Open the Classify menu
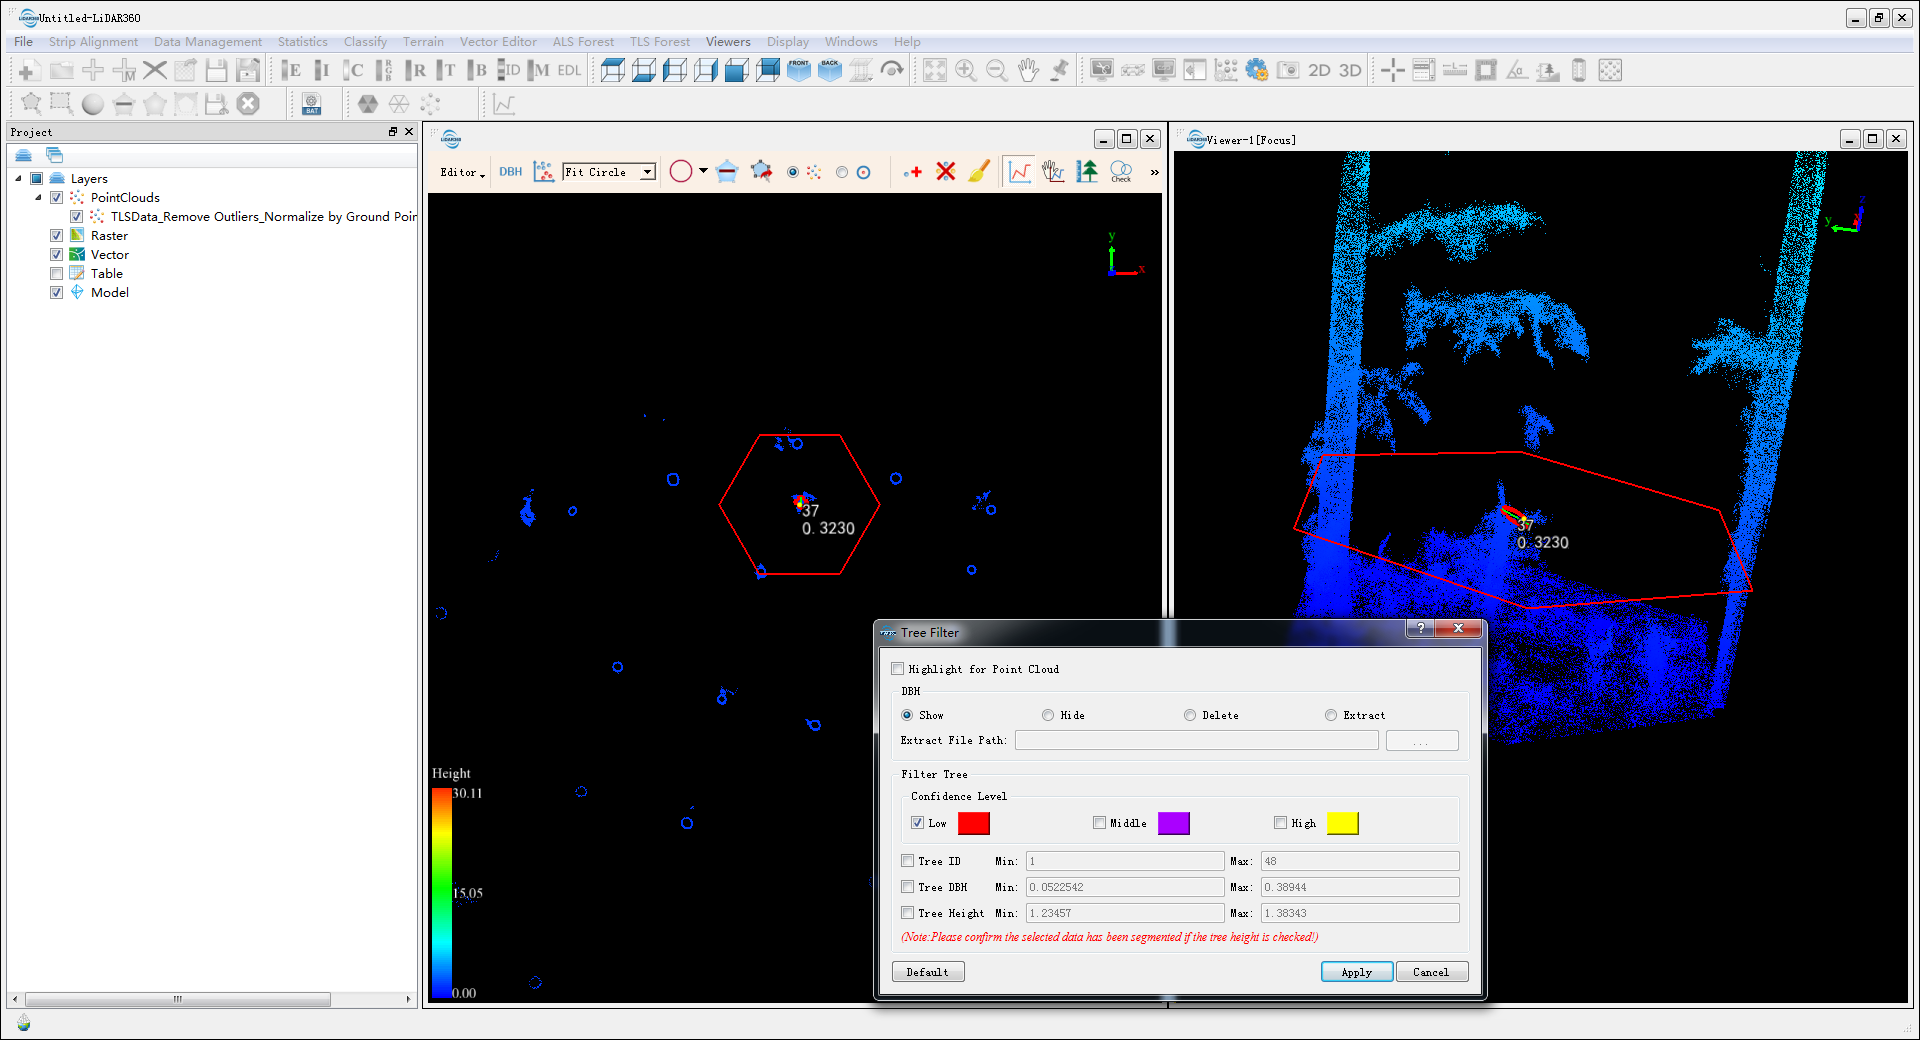The width and height of the screenshot is (1920, 1040). click(x=365, y=42)
